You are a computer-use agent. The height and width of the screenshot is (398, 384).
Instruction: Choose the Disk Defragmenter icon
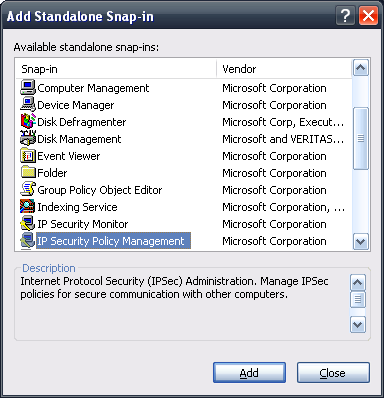(x=28, y=122)
